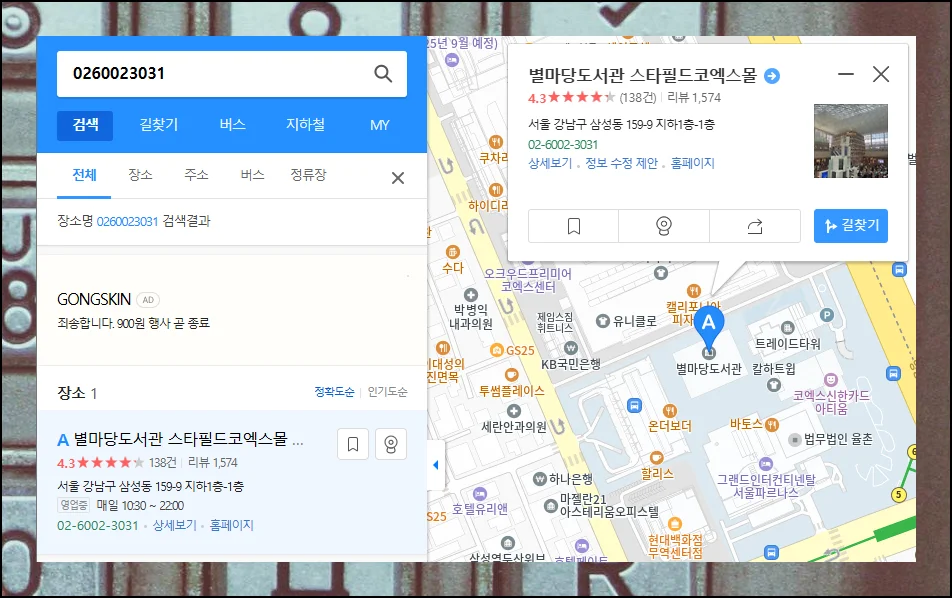
Task: Click the blue arrow icon beside popup title
Action: (772, 76)
